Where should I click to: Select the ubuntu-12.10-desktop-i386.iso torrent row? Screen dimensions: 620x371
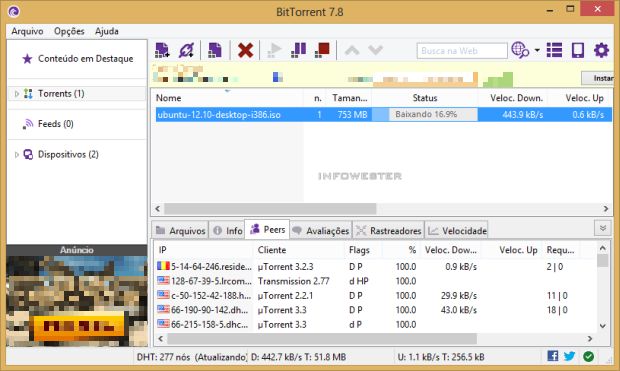pos(384,115)
